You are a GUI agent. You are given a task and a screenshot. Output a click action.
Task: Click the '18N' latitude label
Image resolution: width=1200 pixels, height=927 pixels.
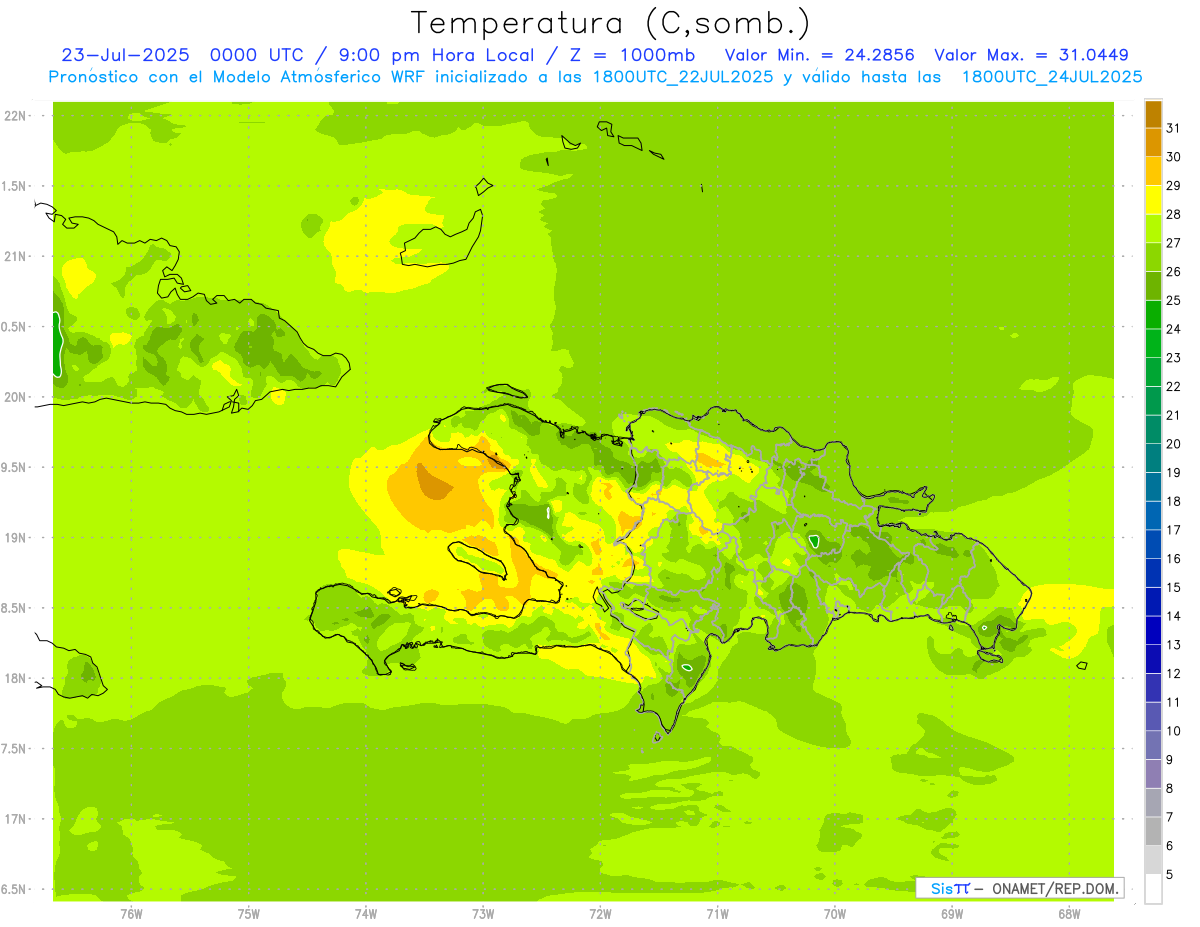tap(17, 678)
